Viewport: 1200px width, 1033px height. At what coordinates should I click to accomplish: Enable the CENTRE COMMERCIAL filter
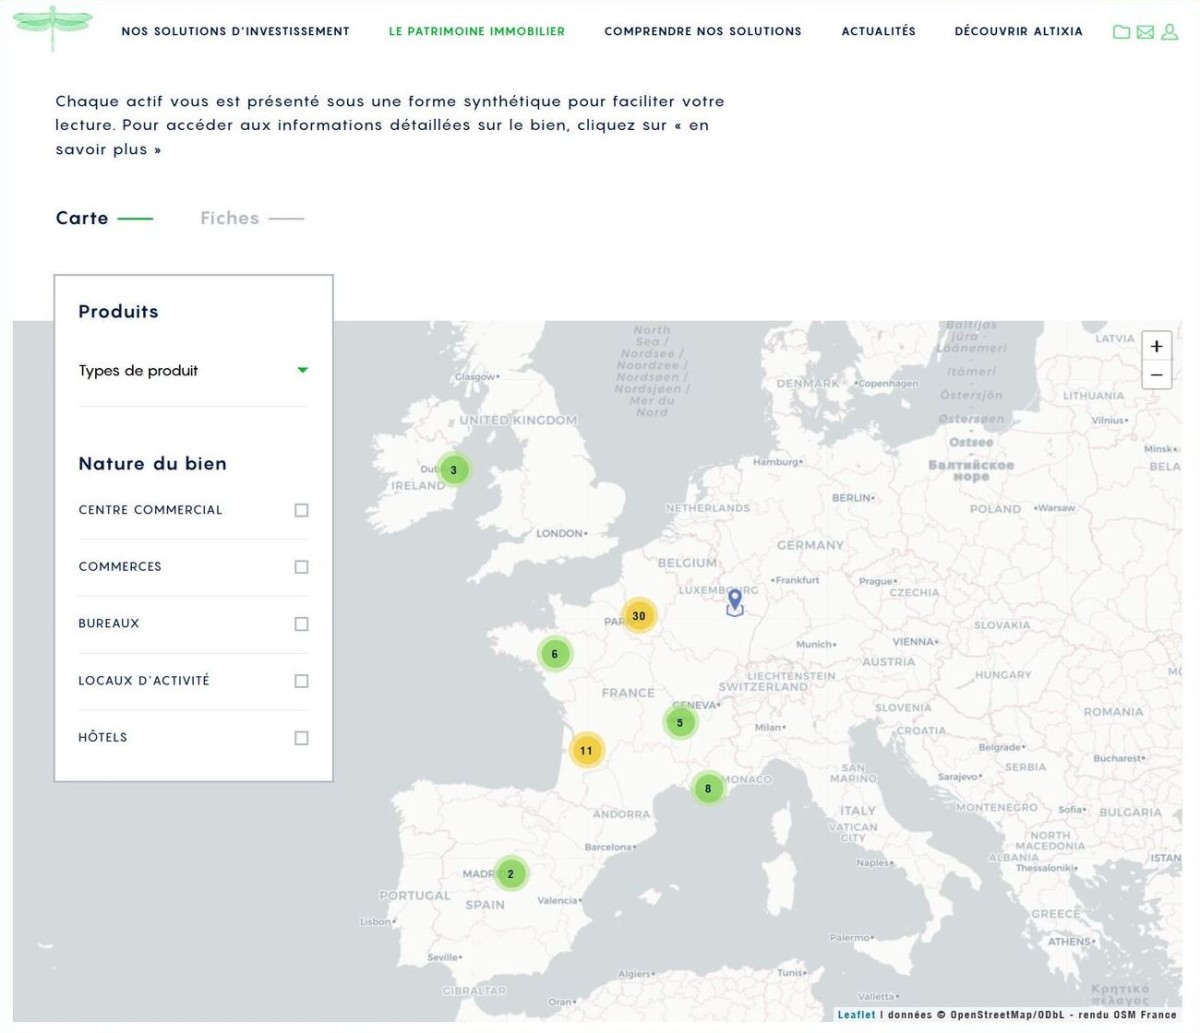click(x=300, y=510)
